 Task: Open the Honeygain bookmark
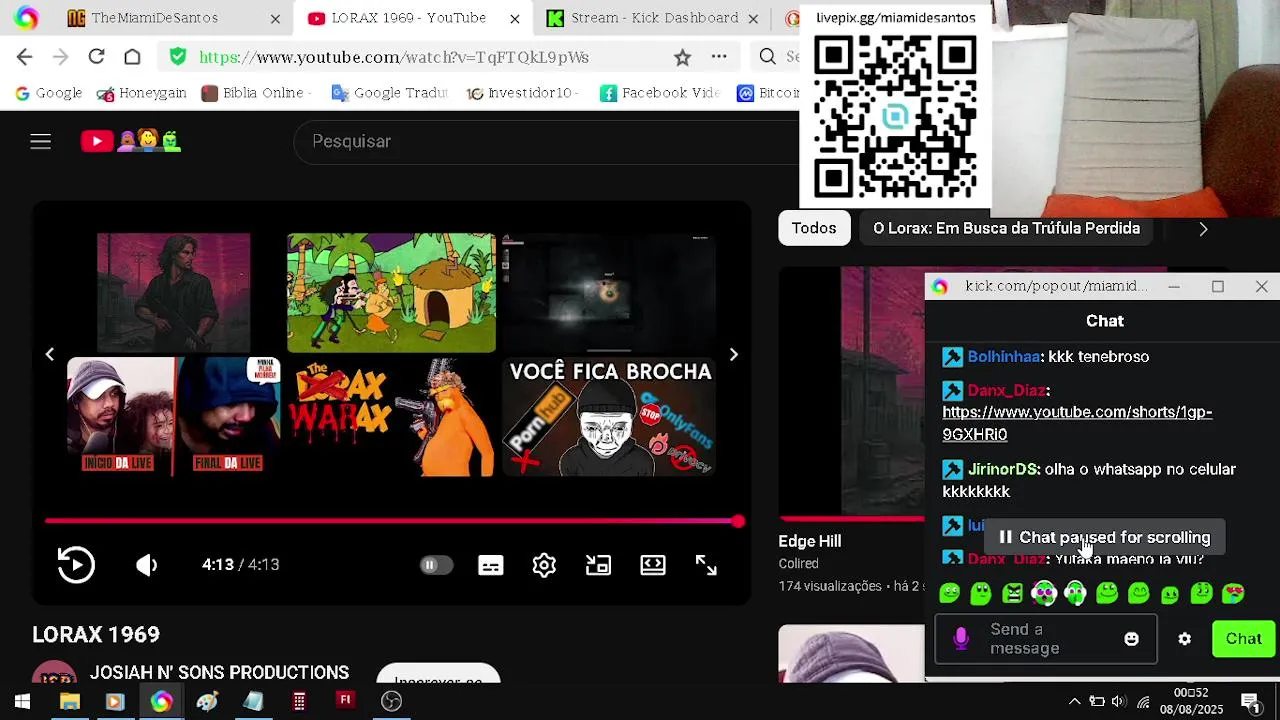[142, 93]
